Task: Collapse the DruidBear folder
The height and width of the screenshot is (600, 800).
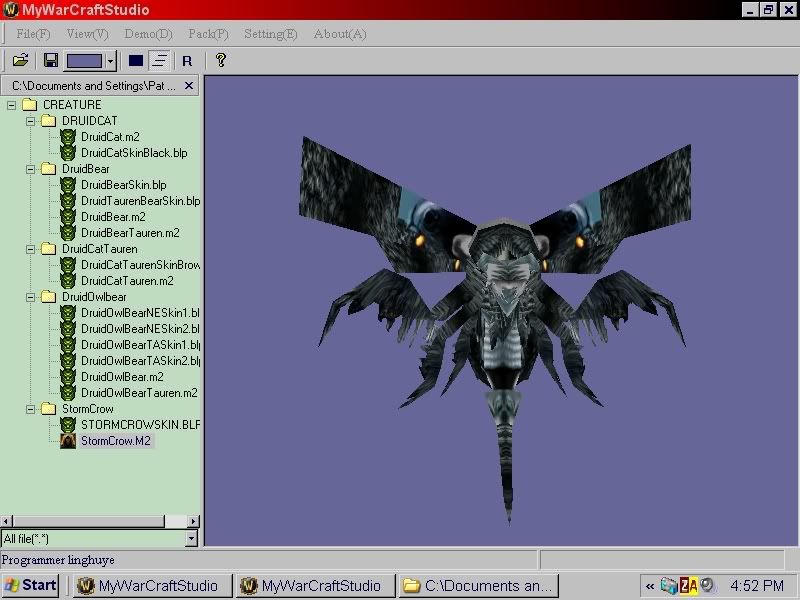Action: point(31,169)
